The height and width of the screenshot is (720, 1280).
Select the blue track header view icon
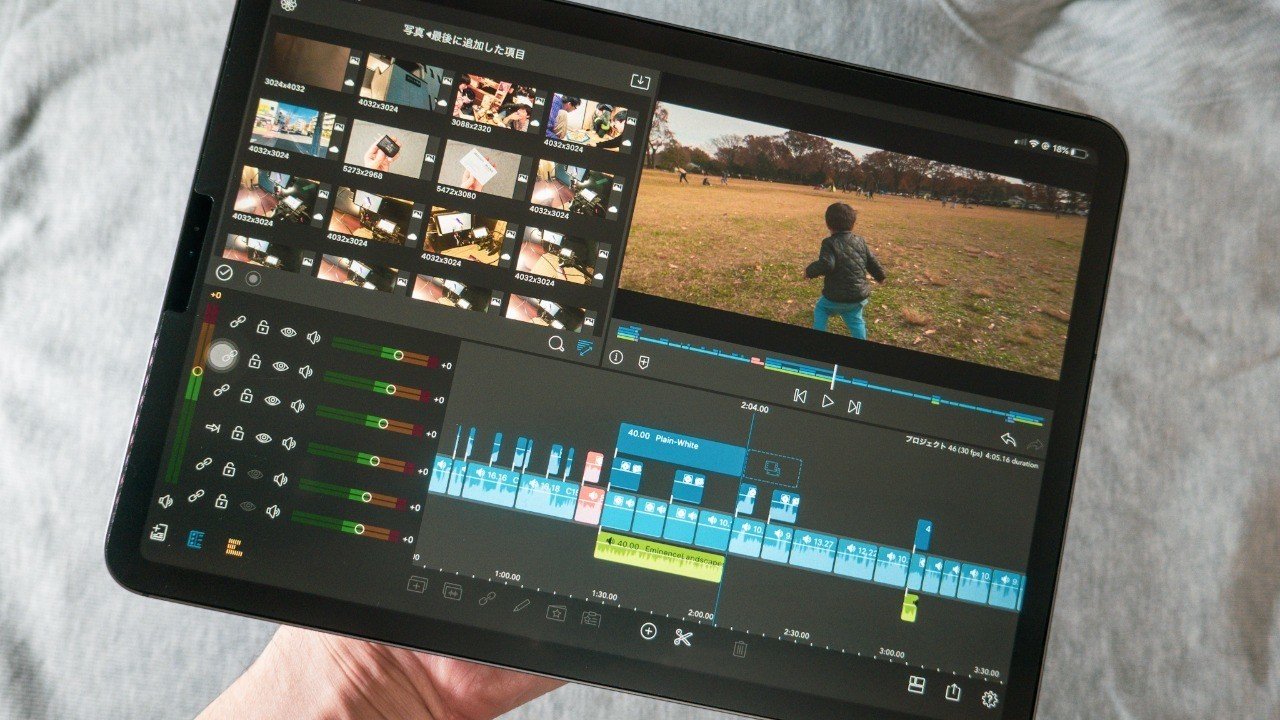tap(196, 539)
